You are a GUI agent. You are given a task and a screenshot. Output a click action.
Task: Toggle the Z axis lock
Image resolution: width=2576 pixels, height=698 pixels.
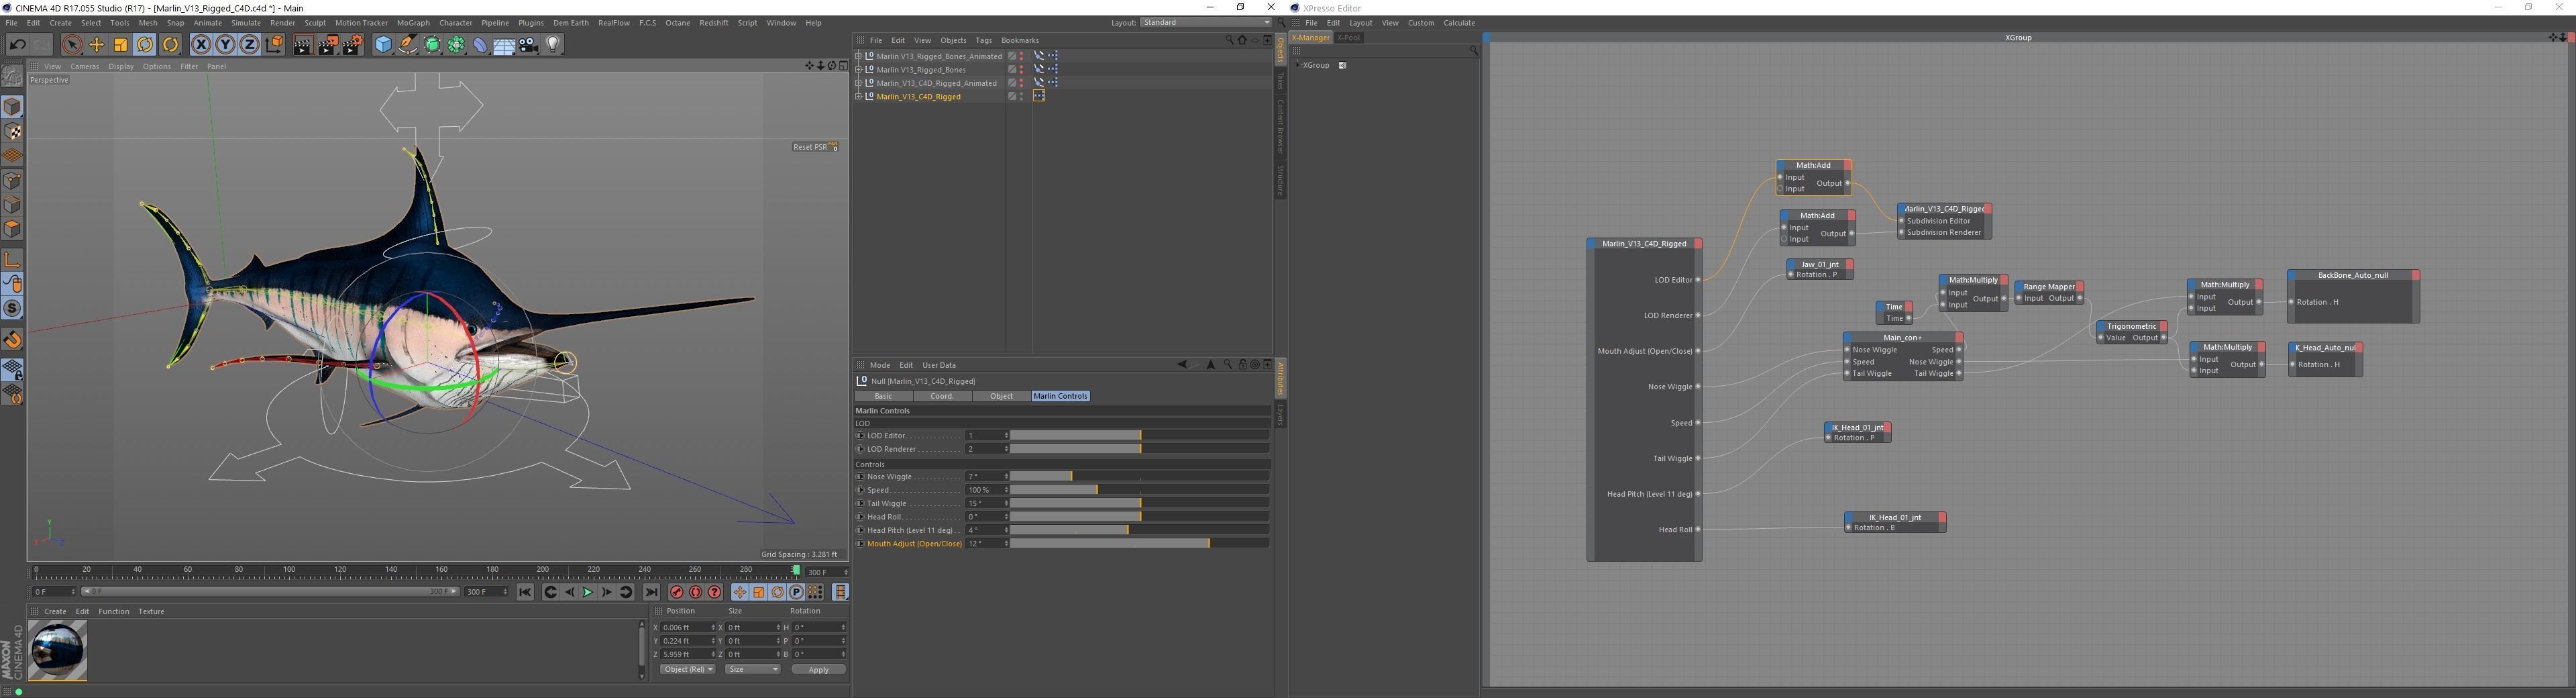250,44
